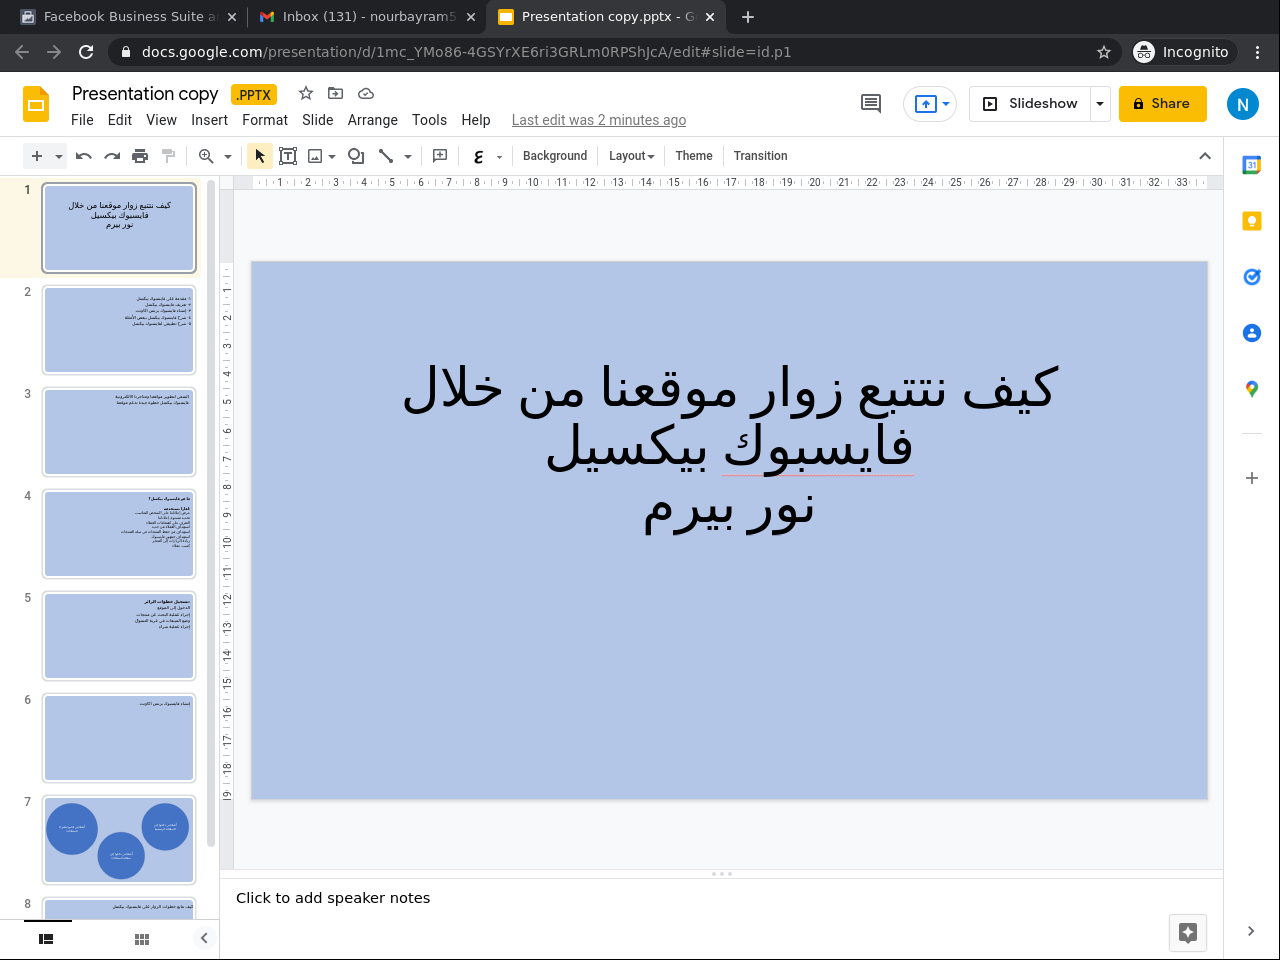Screen dimensions: 1280x960
Task: Open the zoom level dropdown arrow
Action: point(228,157)
